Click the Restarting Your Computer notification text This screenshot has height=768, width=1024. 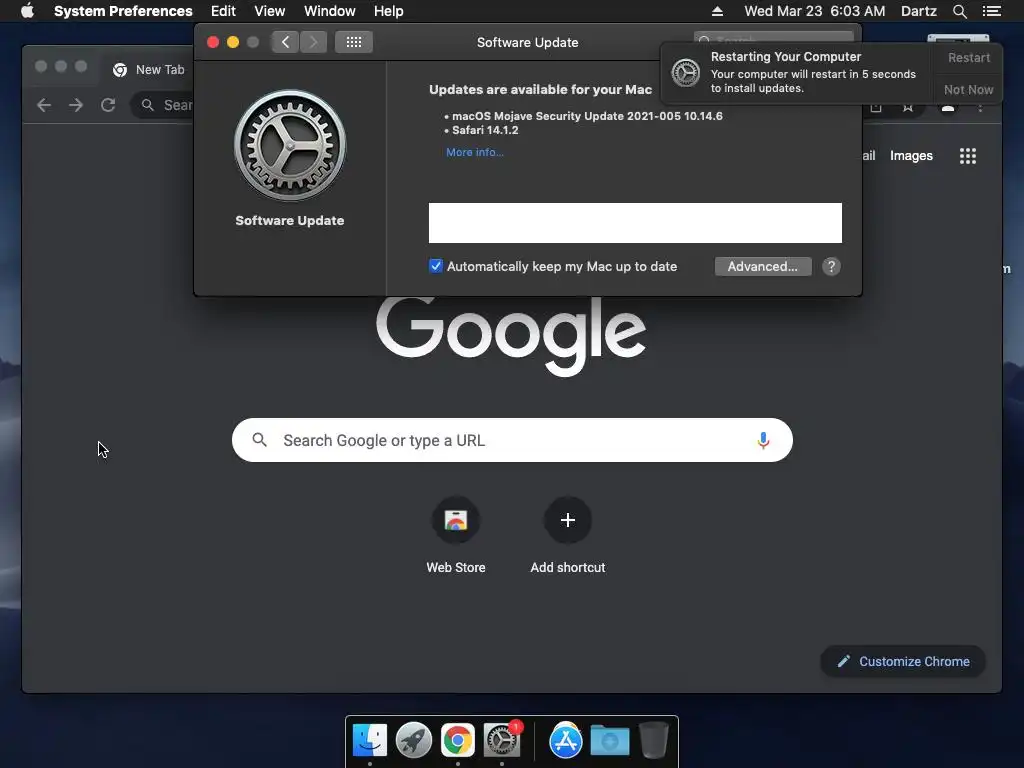pyautogui.click(x=786, y=57)
